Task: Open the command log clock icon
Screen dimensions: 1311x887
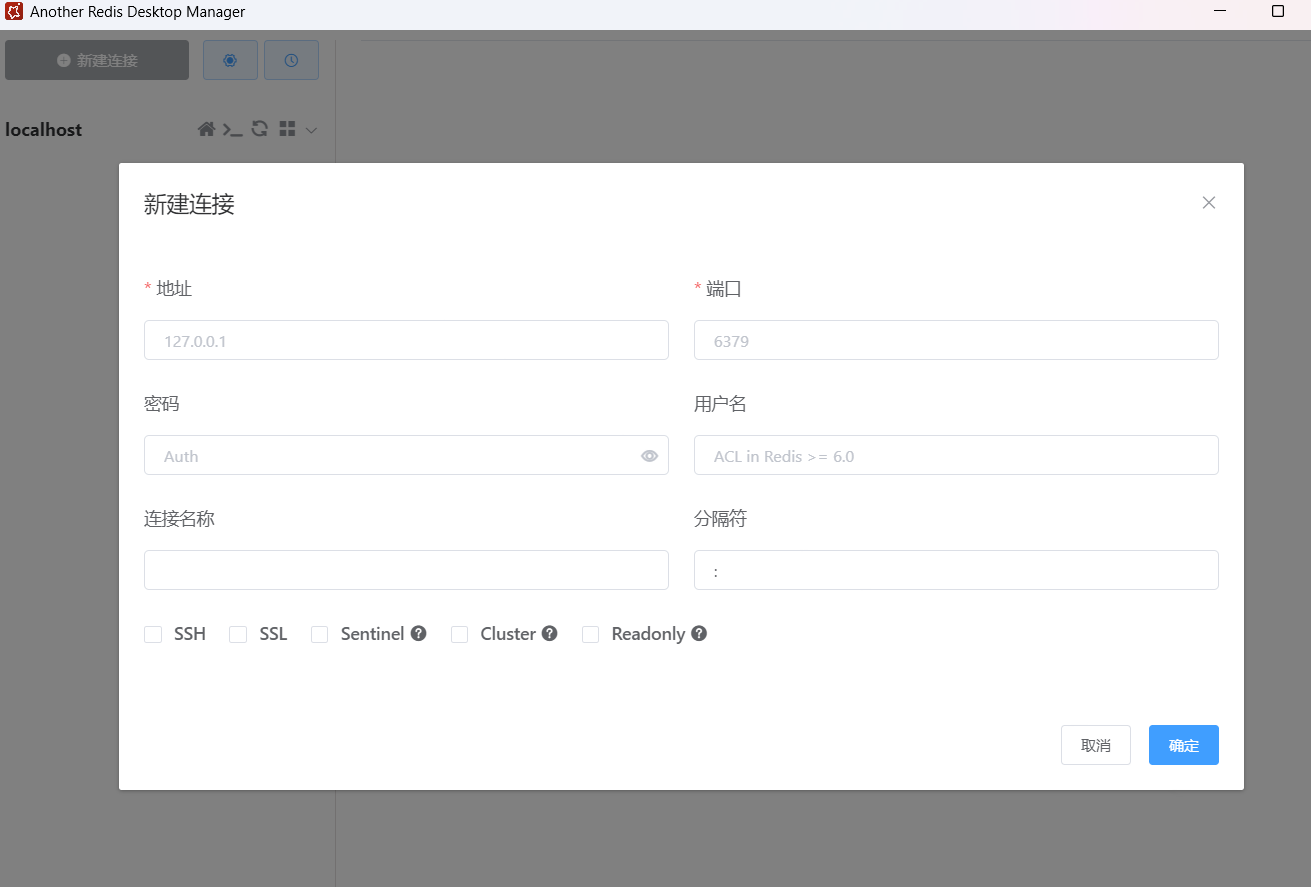Action: [291, 60]
